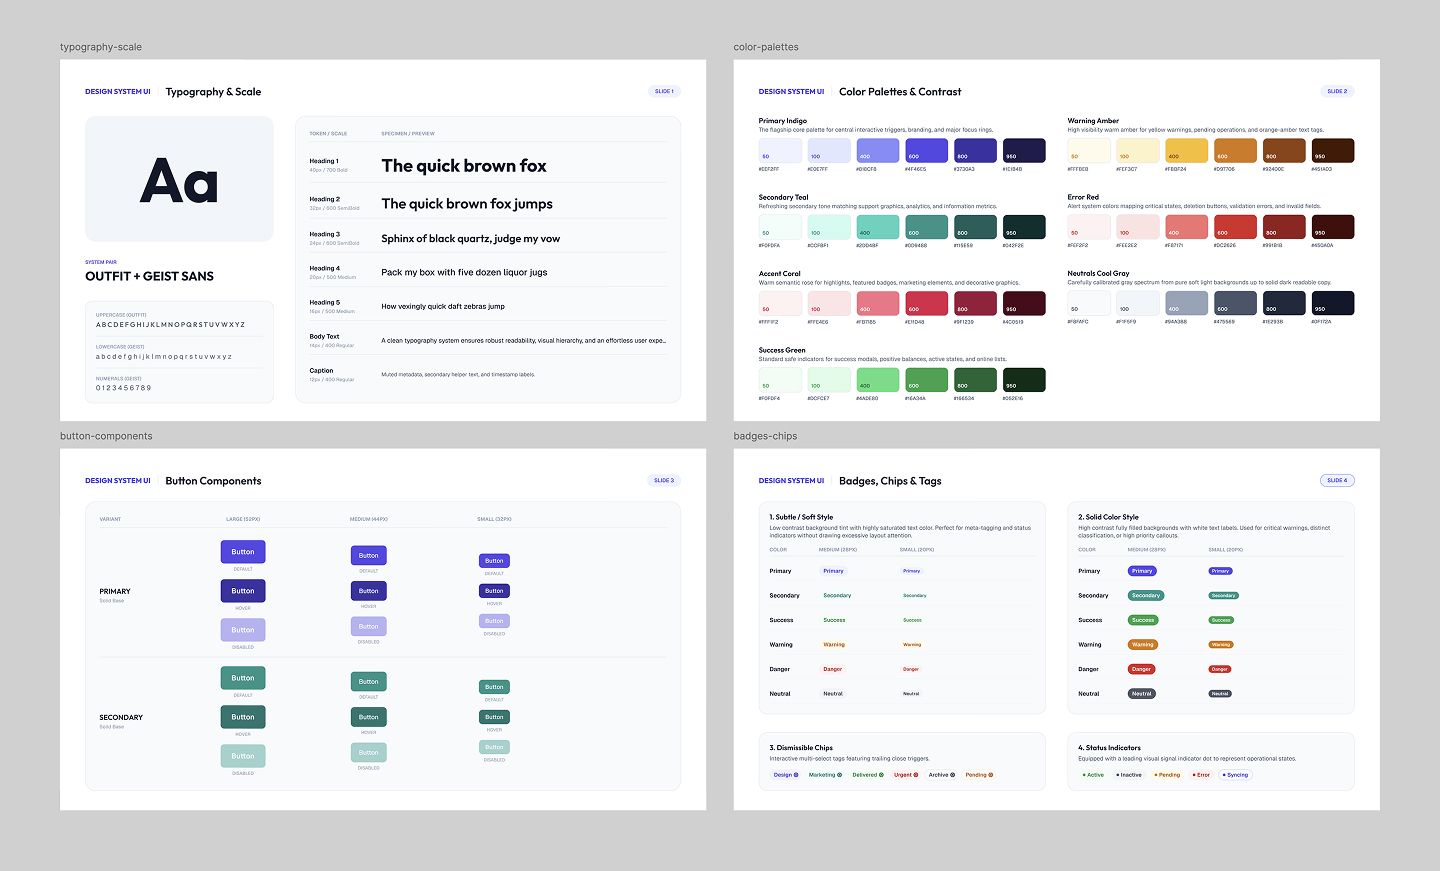Click the SLIDE 1 badge
Image resolution: width=1440 pixels, height=871 pixels.
664,91
